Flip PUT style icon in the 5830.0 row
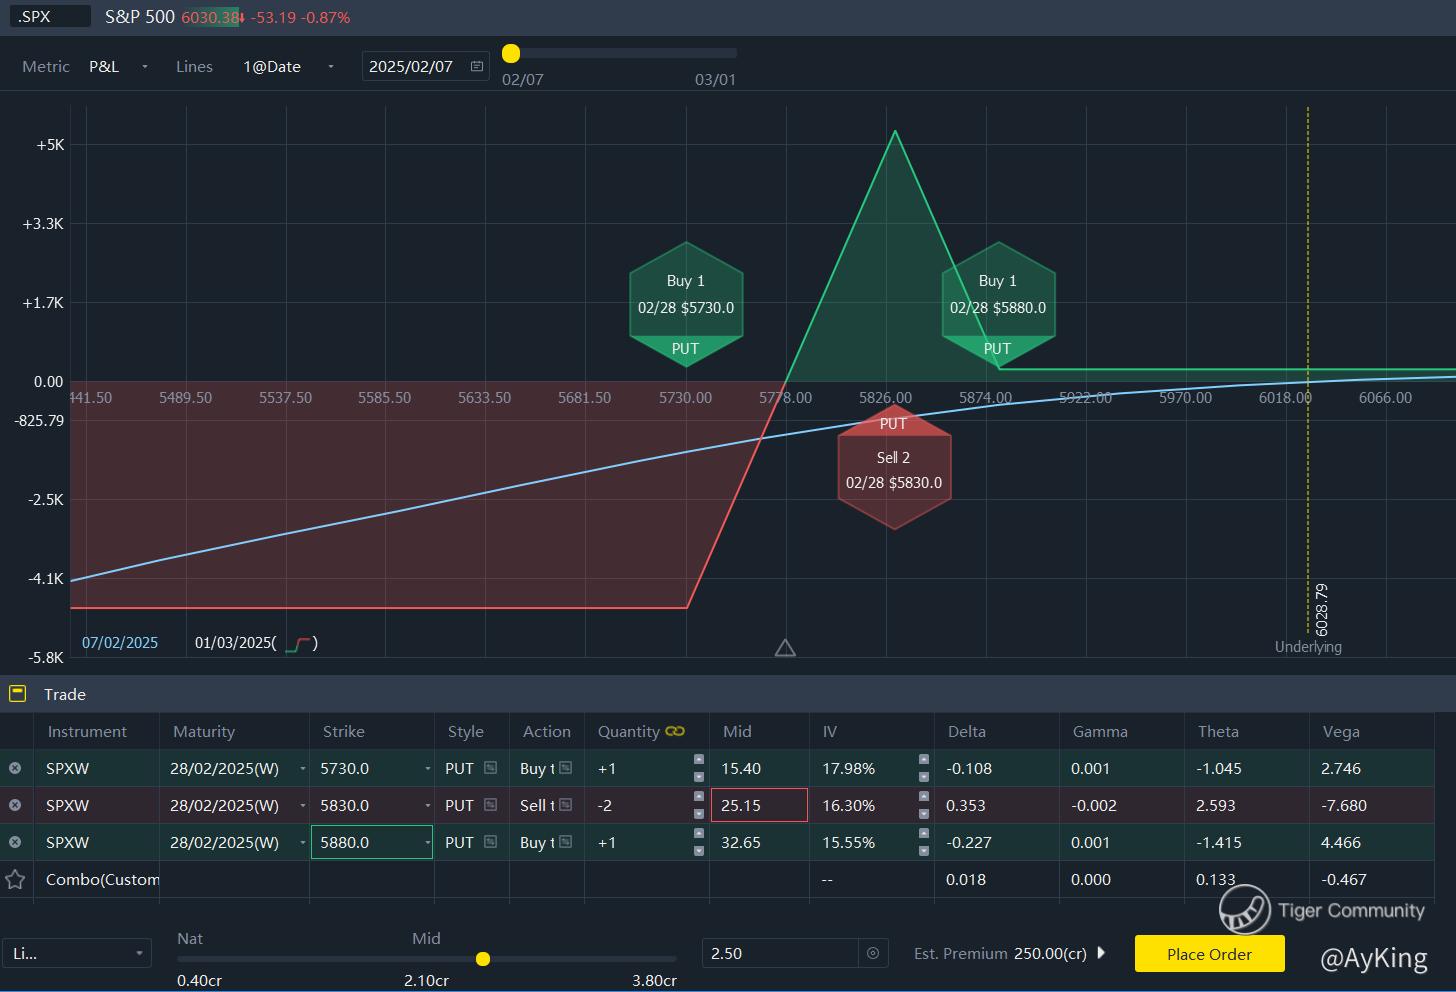The width and height of the screenshot is (1456, 992). [x=490, y=805]
